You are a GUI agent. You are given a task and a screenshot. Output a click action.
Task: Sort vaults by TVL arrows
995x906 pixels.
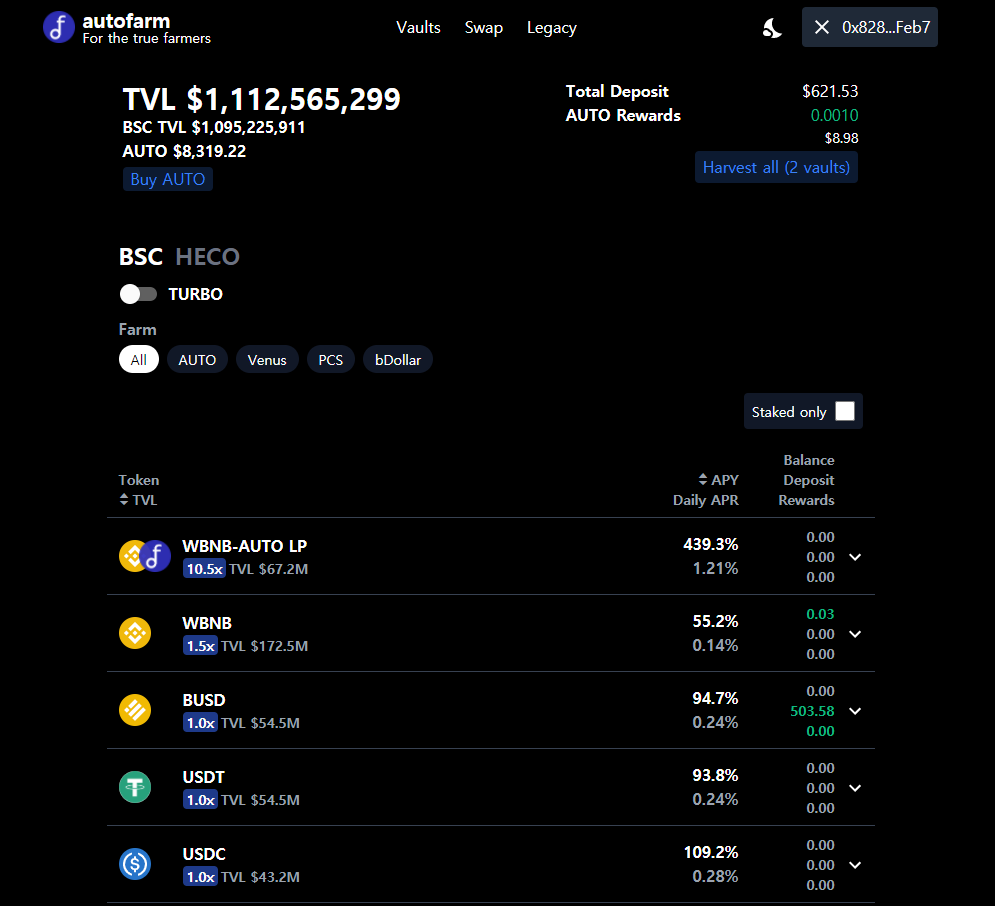click(124, 499)
